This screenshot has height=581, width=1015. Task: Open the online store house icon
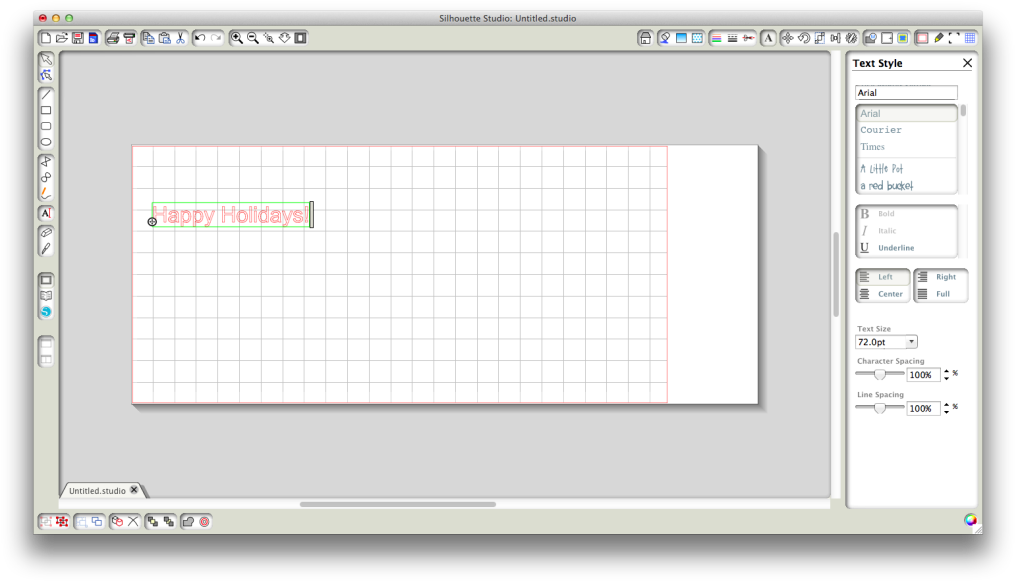[x=645, y=38]
